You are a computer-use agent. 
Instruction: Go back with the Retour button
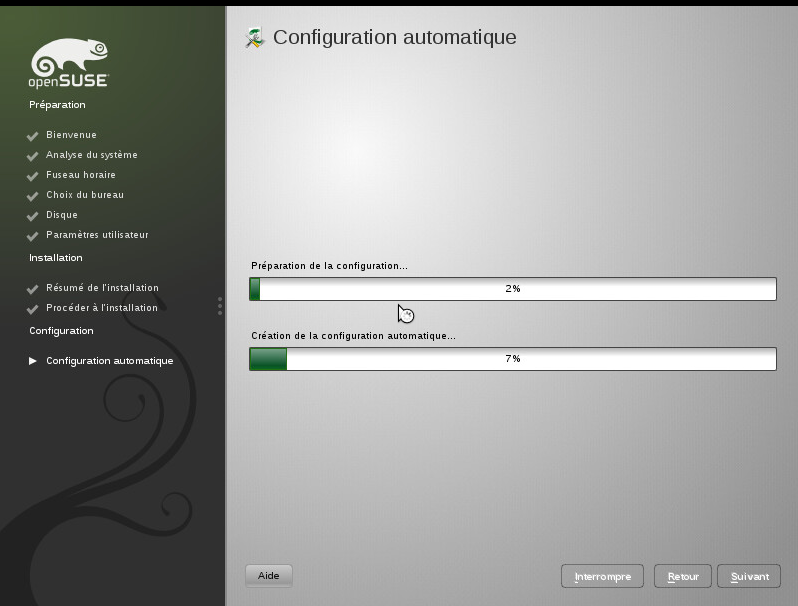683,577
